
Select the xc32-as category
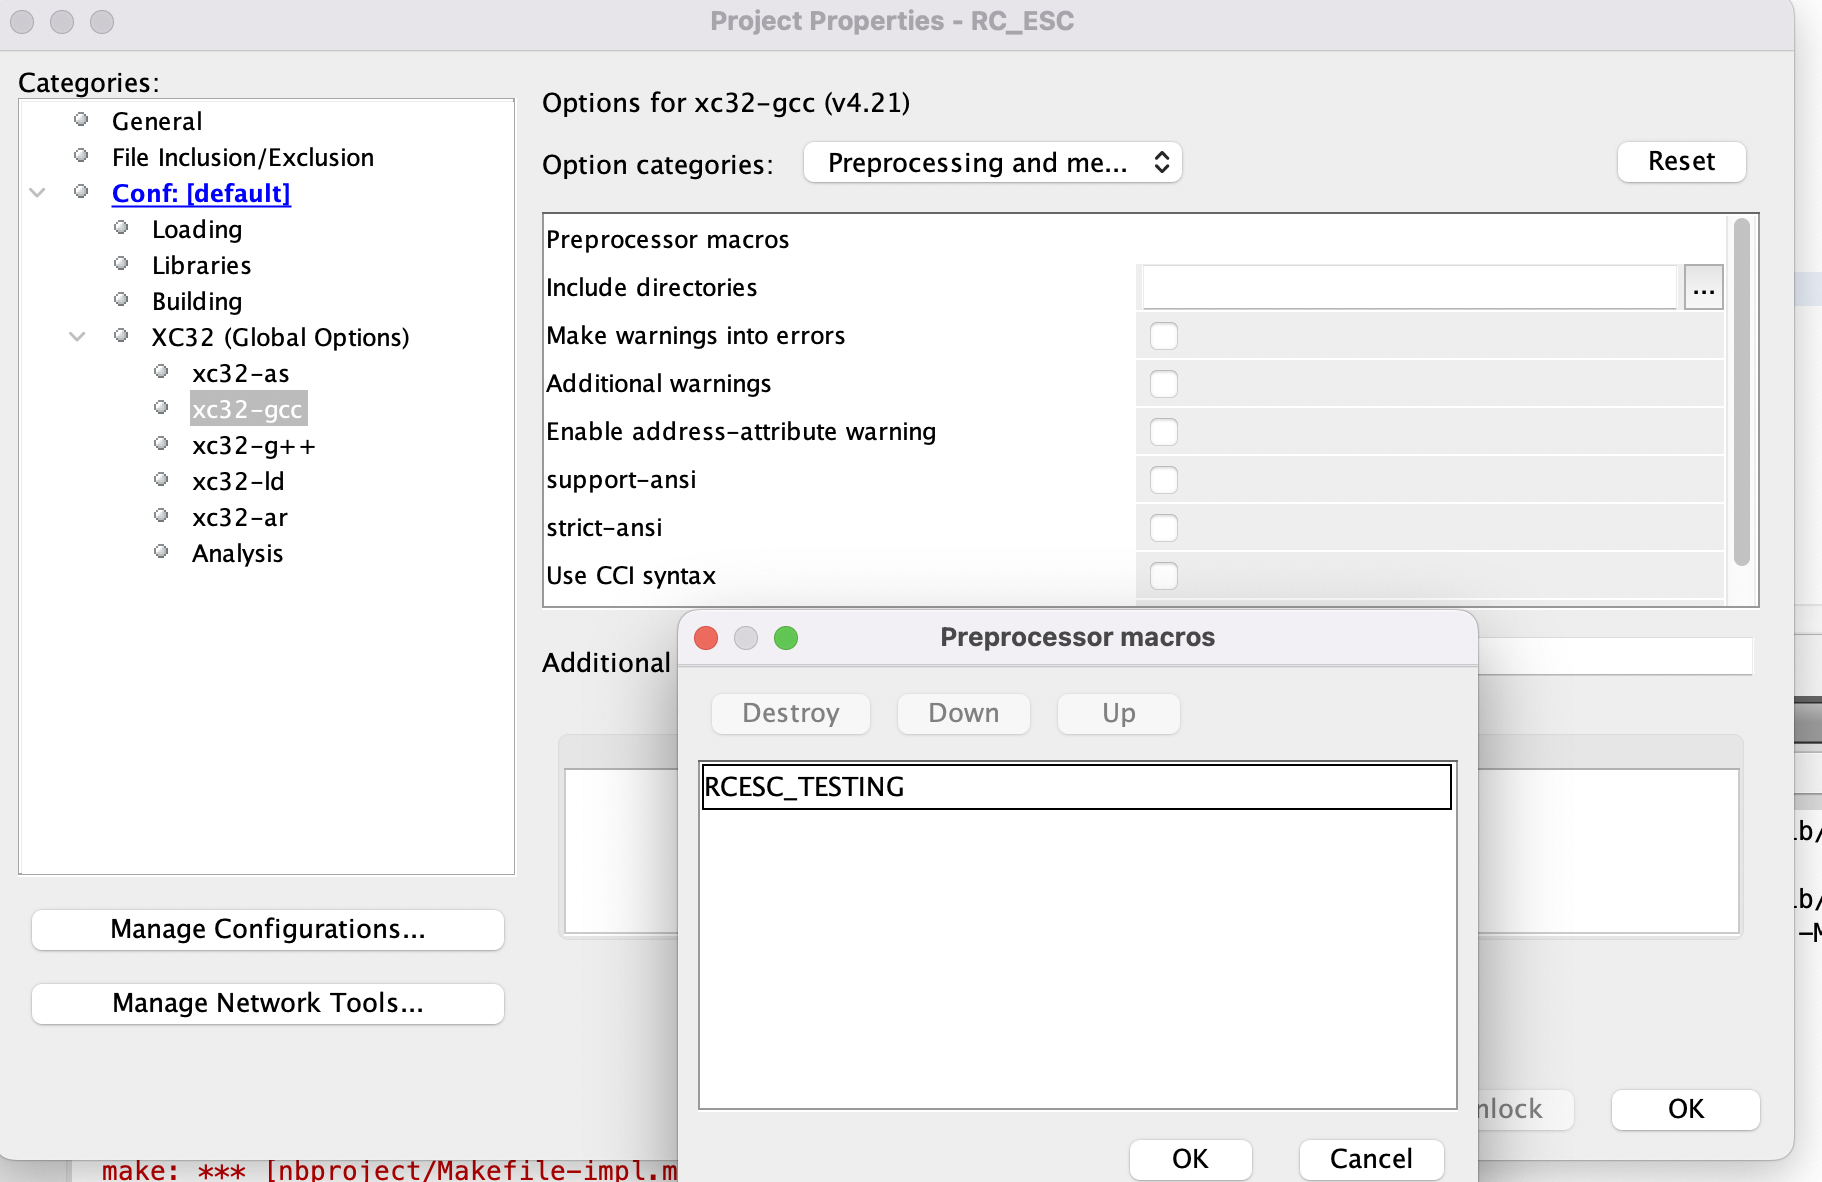(241, 373)
